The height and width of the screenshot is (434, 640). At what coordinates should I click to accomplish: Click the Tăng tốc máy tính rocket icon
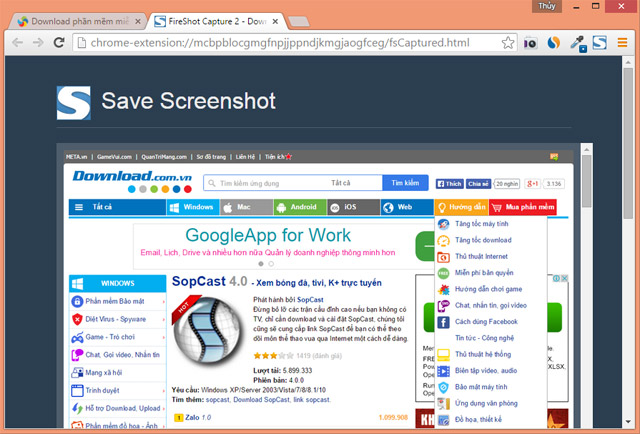click(x=443, y=224)
